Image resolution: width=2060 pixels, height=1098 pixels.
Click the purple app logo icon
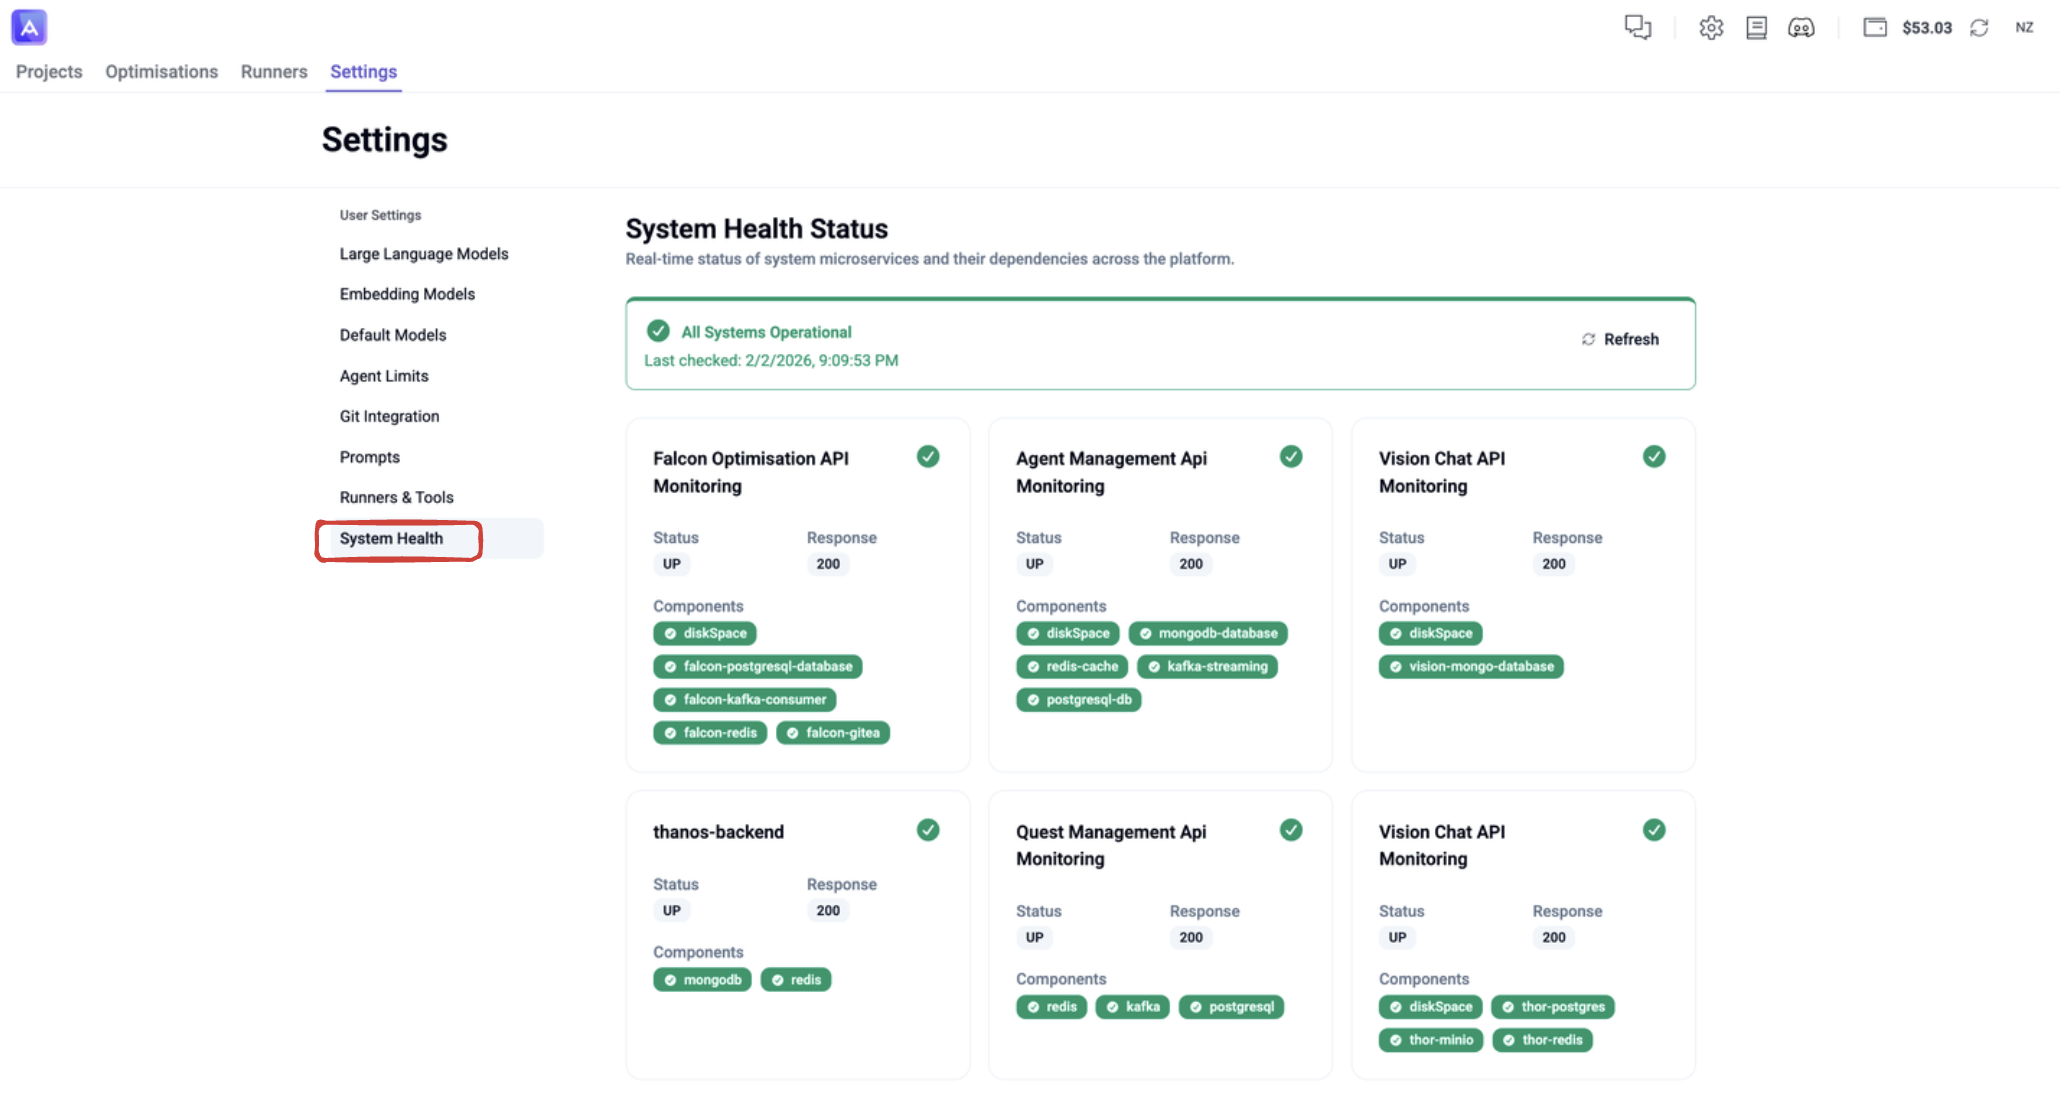click(x=28, y=27)
